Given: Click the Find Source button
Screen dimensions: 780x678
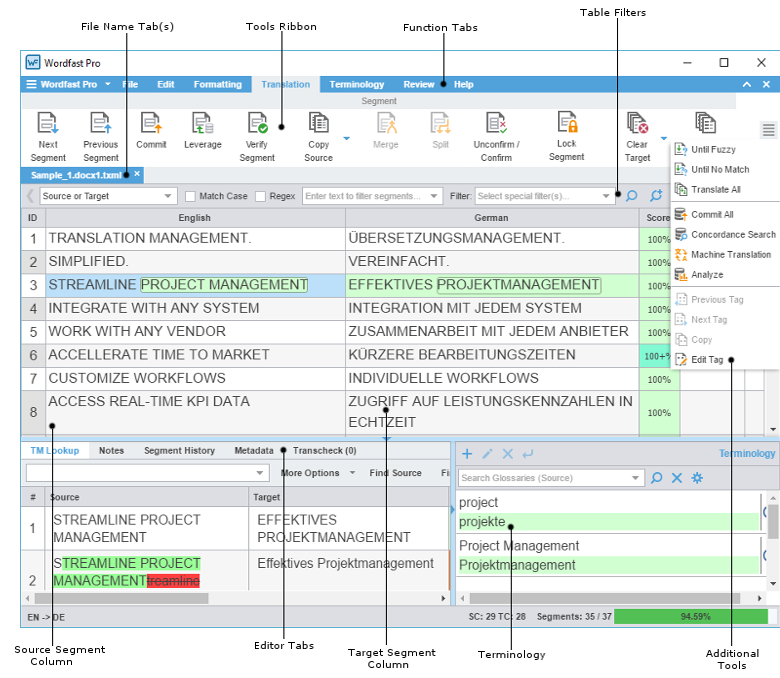Looking at the screenshot, I should [395, 473].
